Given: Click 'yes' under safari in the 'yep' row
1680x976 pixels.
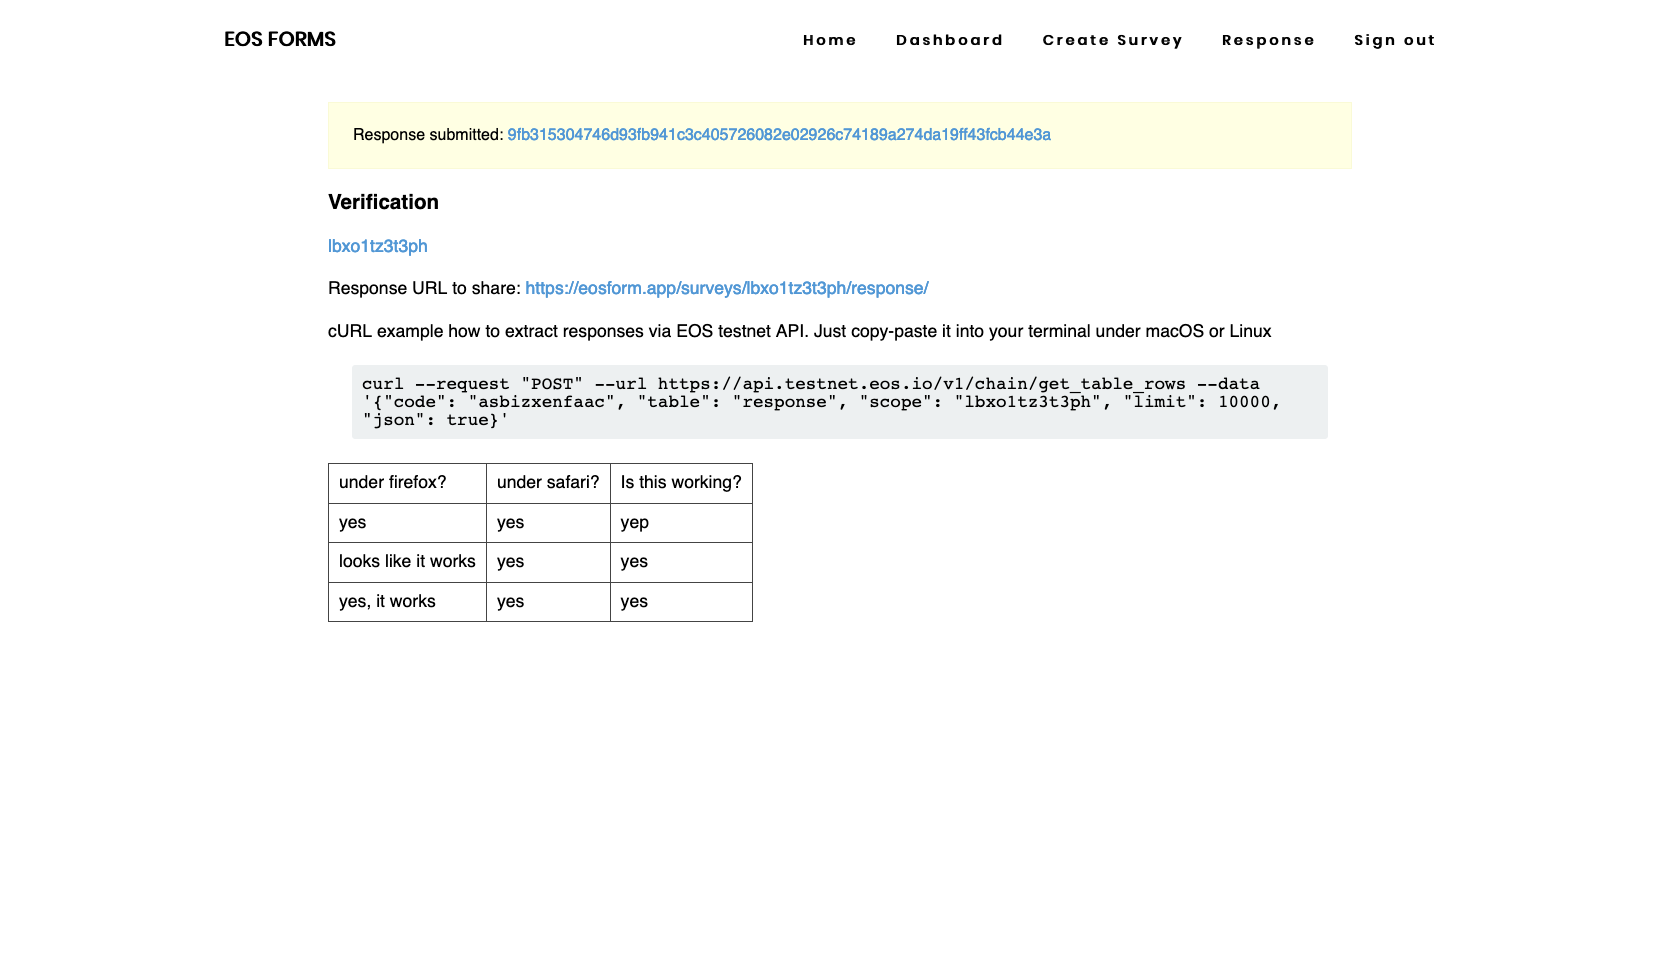Looking at the screenshot, I should [548, 523].
